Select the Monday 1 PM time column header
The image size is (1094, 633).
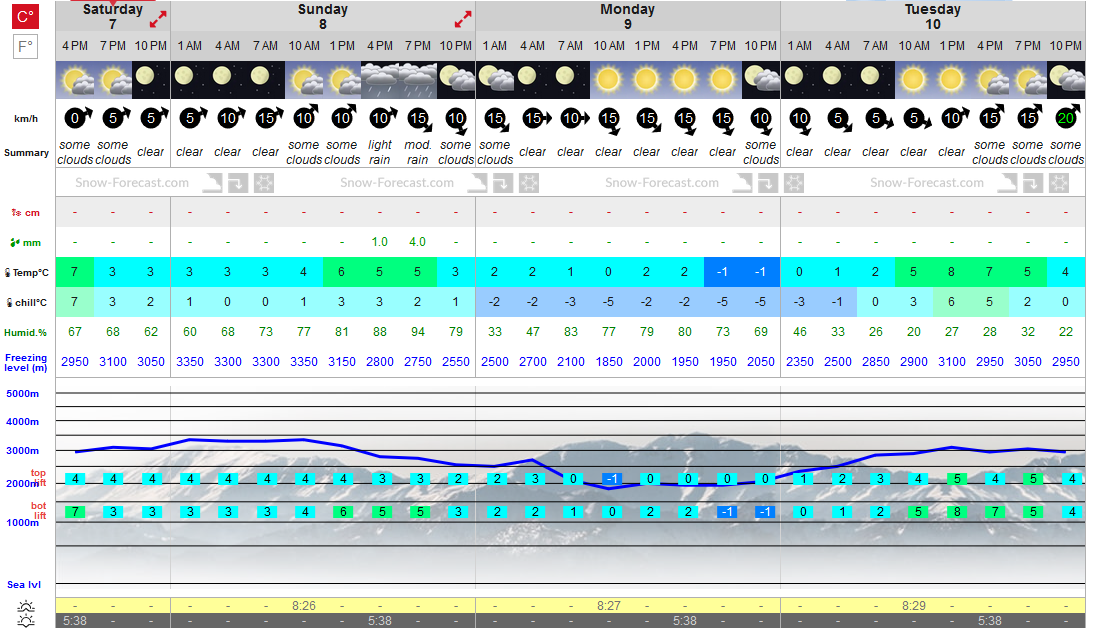point(647,46)
